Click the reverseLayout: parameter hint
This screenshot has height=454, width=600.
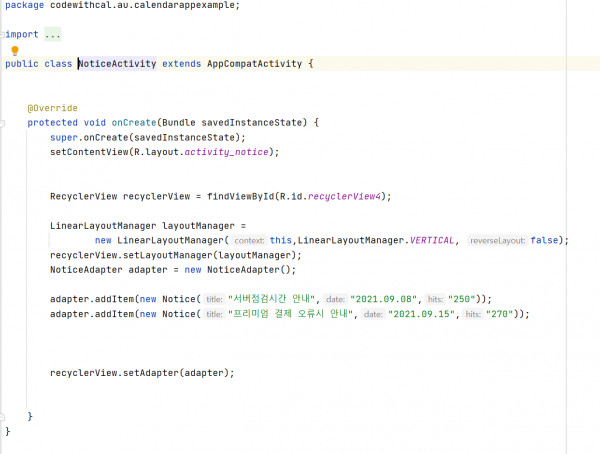[497, 240]
